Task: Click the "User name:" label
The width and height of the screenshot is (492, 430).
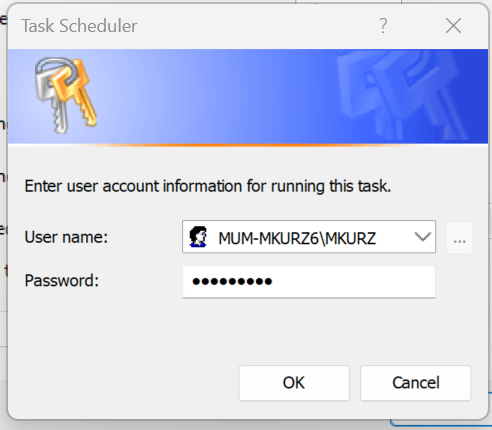Action: click(66, 237)
